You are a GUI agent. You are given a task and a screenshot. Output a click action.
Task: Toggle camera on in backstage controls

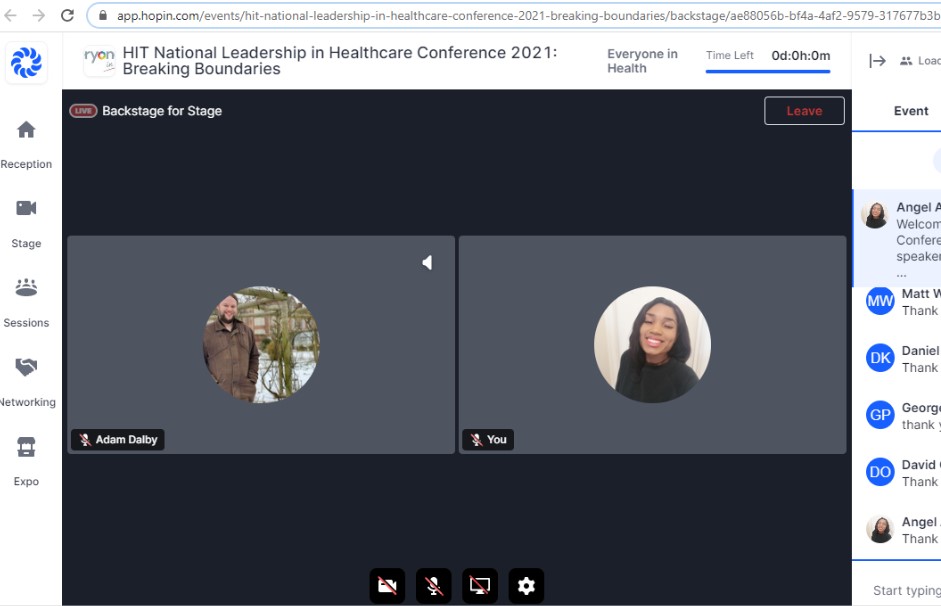(x=387, y=586)
